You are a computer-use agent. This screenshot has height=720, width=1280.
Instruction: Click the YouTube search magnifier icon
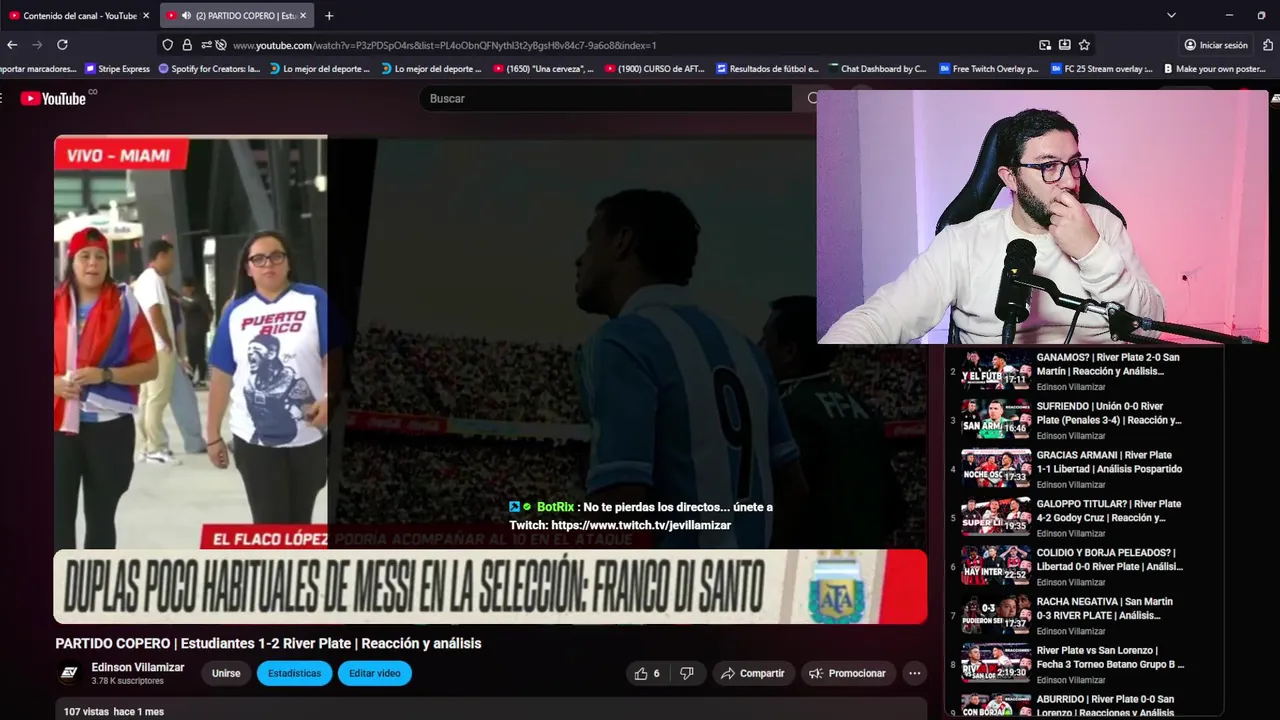[x=813, y=98]
